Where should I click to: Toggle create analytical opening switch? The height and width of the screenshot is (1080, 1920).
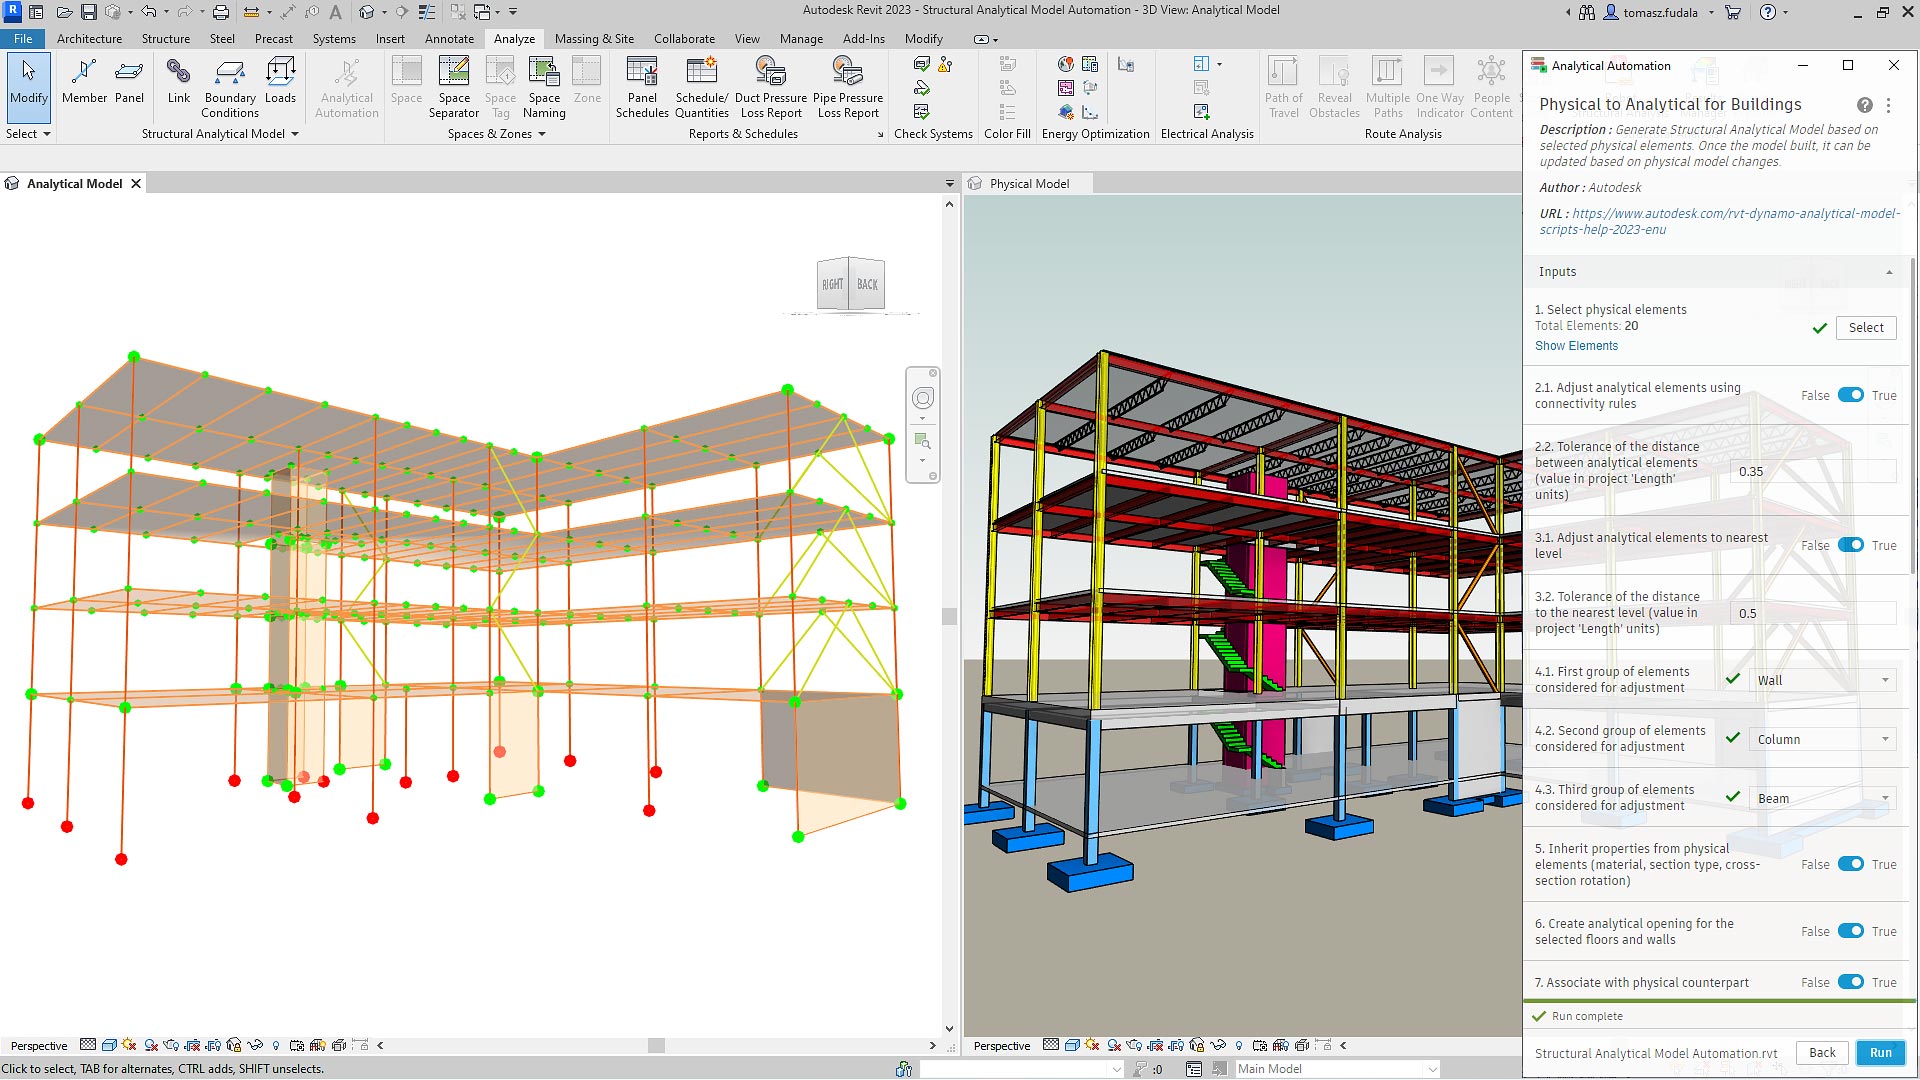point(1850,931)
